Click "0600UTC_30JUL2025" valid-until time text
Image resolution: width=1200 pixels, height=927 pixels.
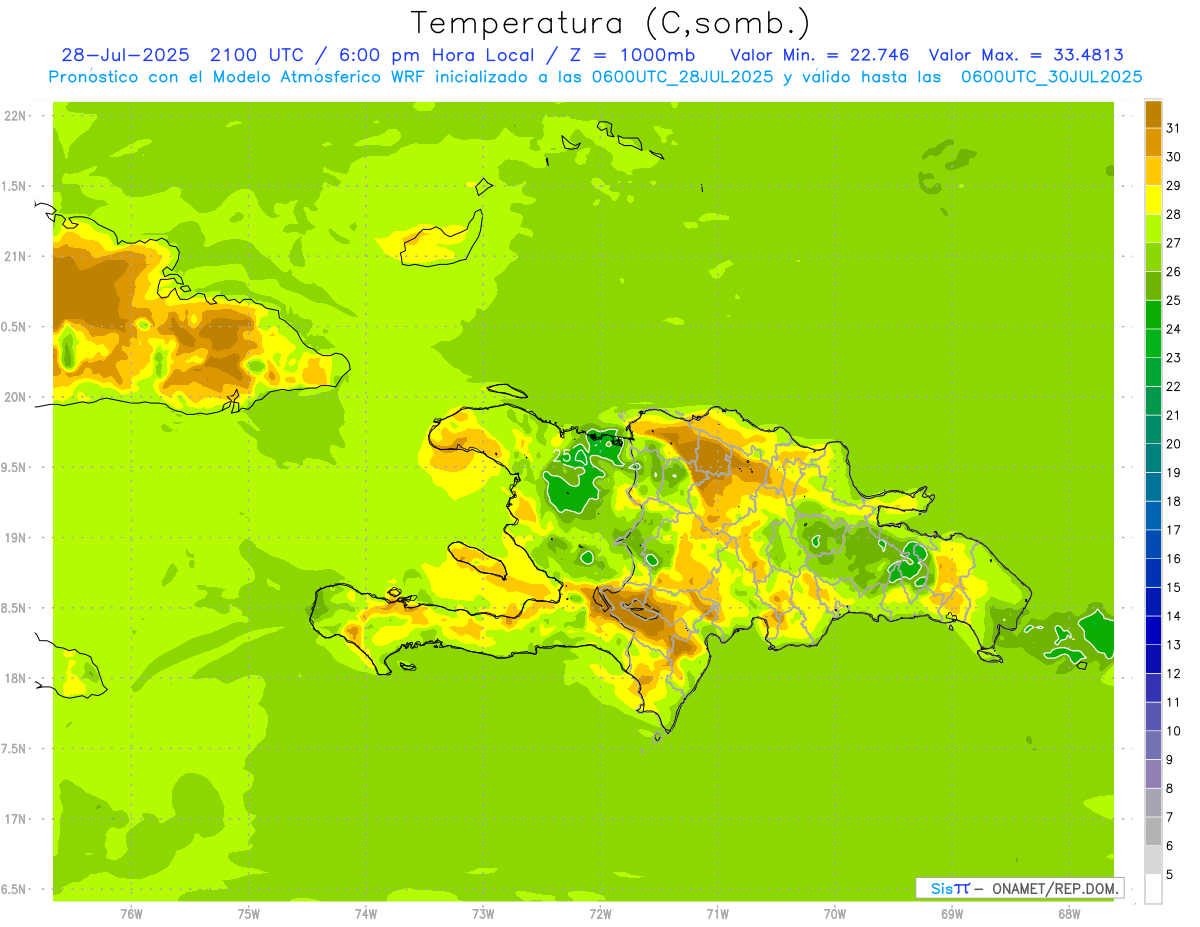pos(1051,77)
